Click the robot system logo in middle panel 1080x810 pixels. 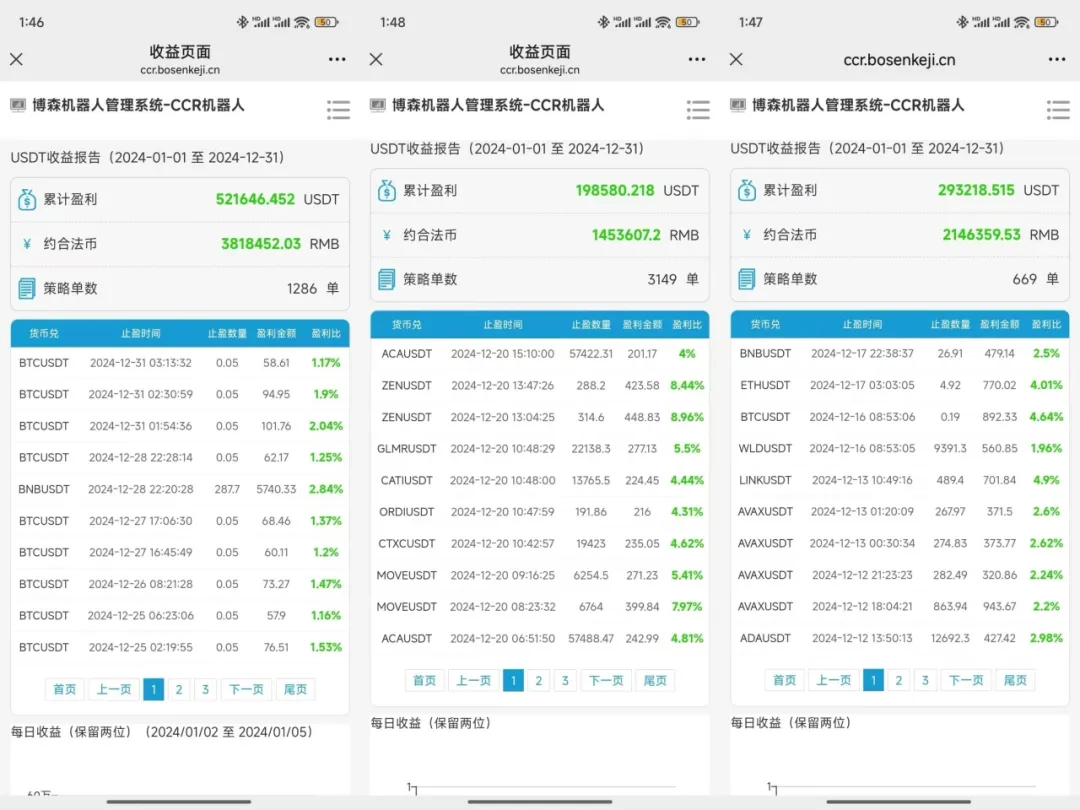(377, 105)
